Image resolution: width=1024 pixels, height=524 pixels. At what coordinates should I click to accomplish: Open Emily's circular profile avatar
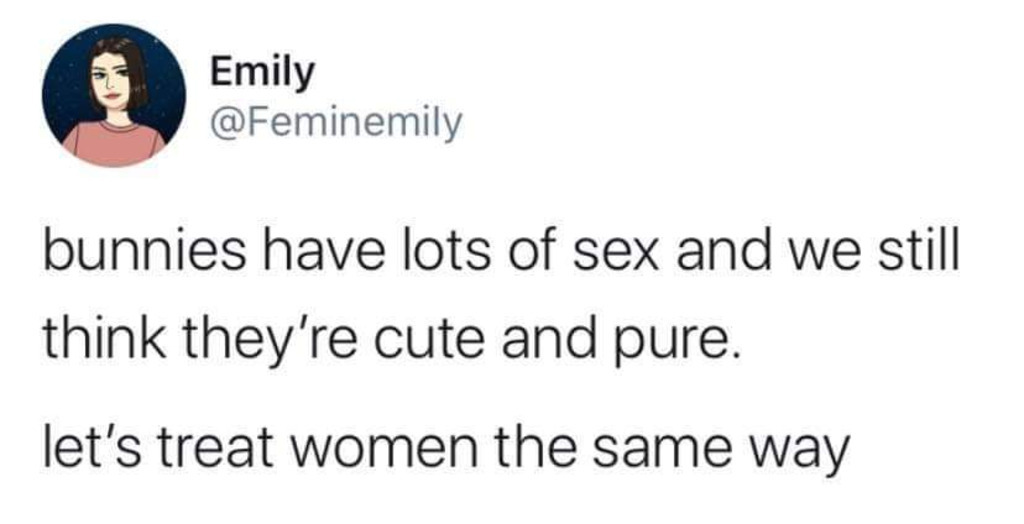click(114, 95)
